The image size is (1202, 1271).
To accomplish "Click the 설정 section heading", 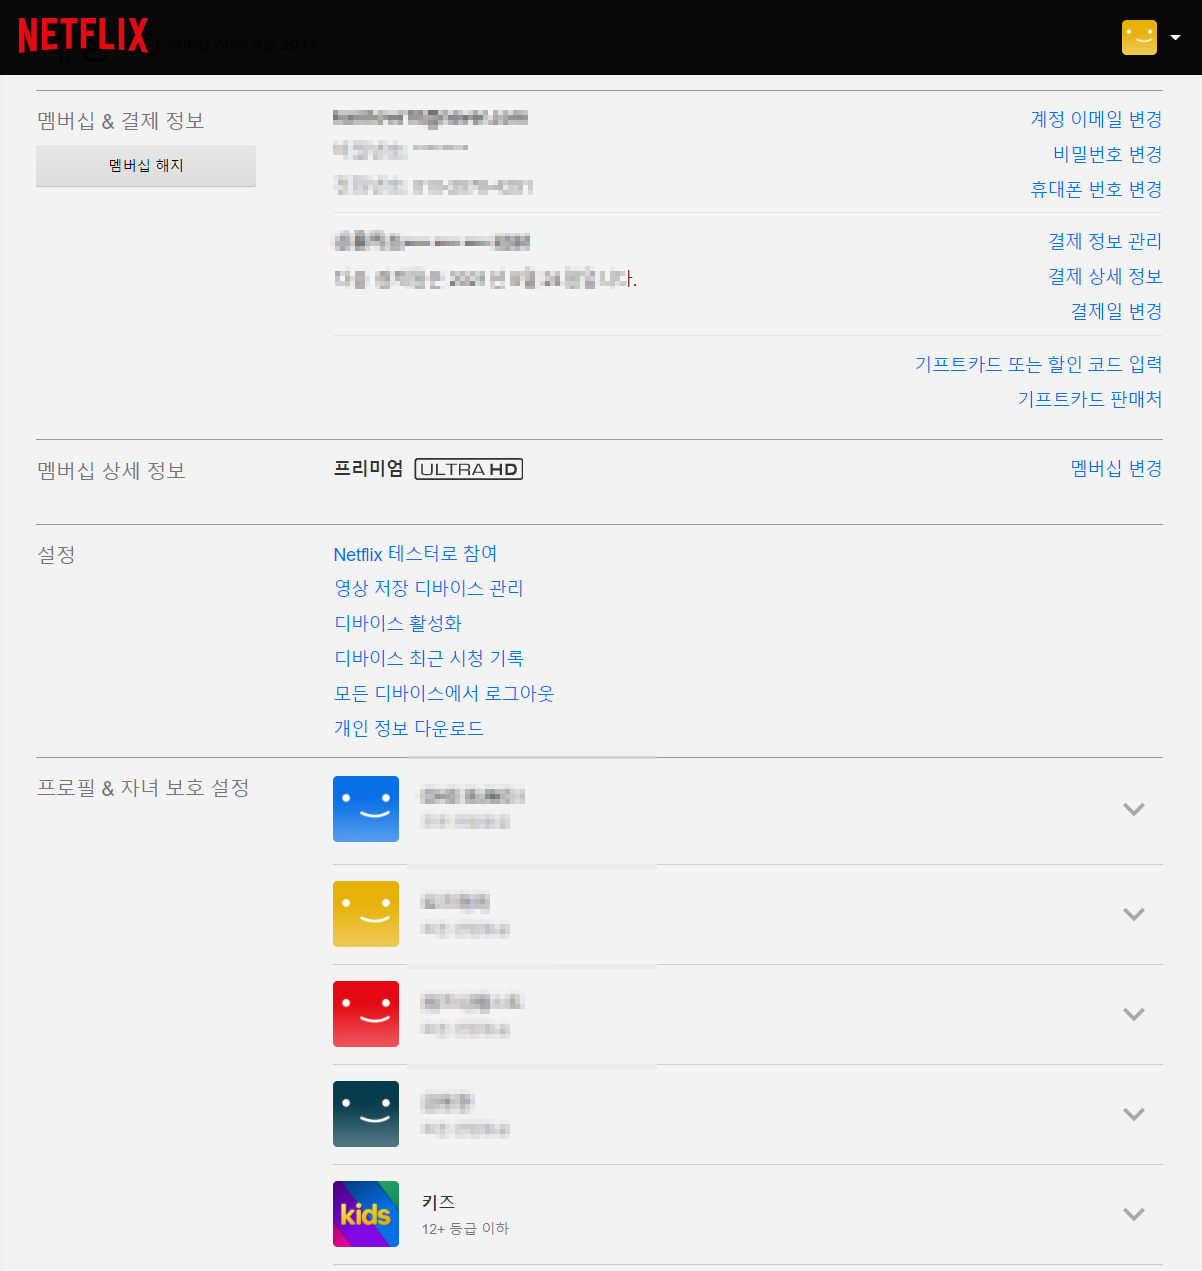I will [x=56, y=554].
